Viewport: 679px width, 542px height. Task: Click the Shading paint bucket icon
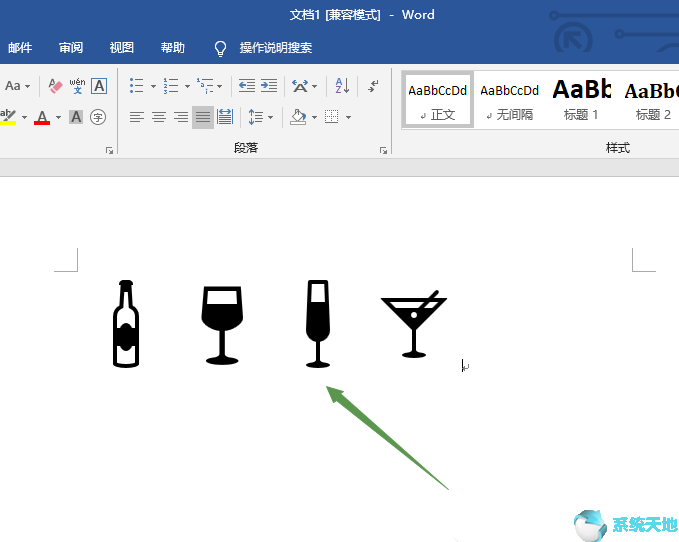pyautogui.click(x=298, y=117)
